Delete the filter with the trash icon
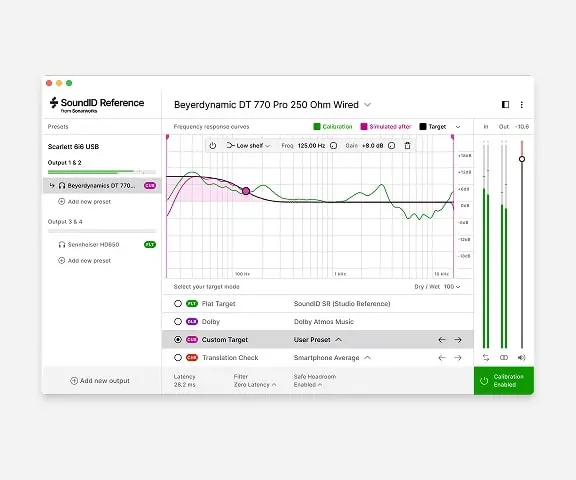The image size is (576, 480). pyautogui.click(x=407, y=145)
